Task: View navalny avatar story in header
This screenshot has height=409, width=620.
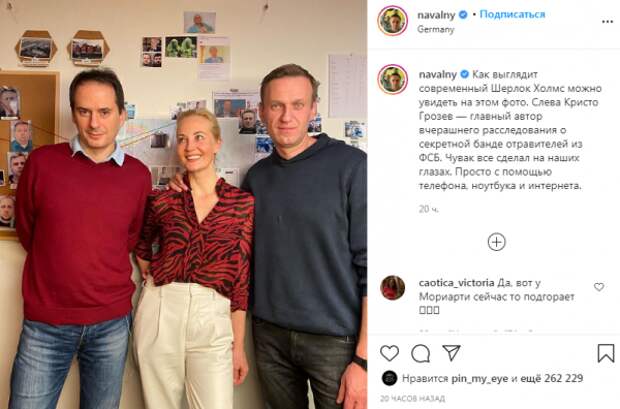Action: (393, 21)
